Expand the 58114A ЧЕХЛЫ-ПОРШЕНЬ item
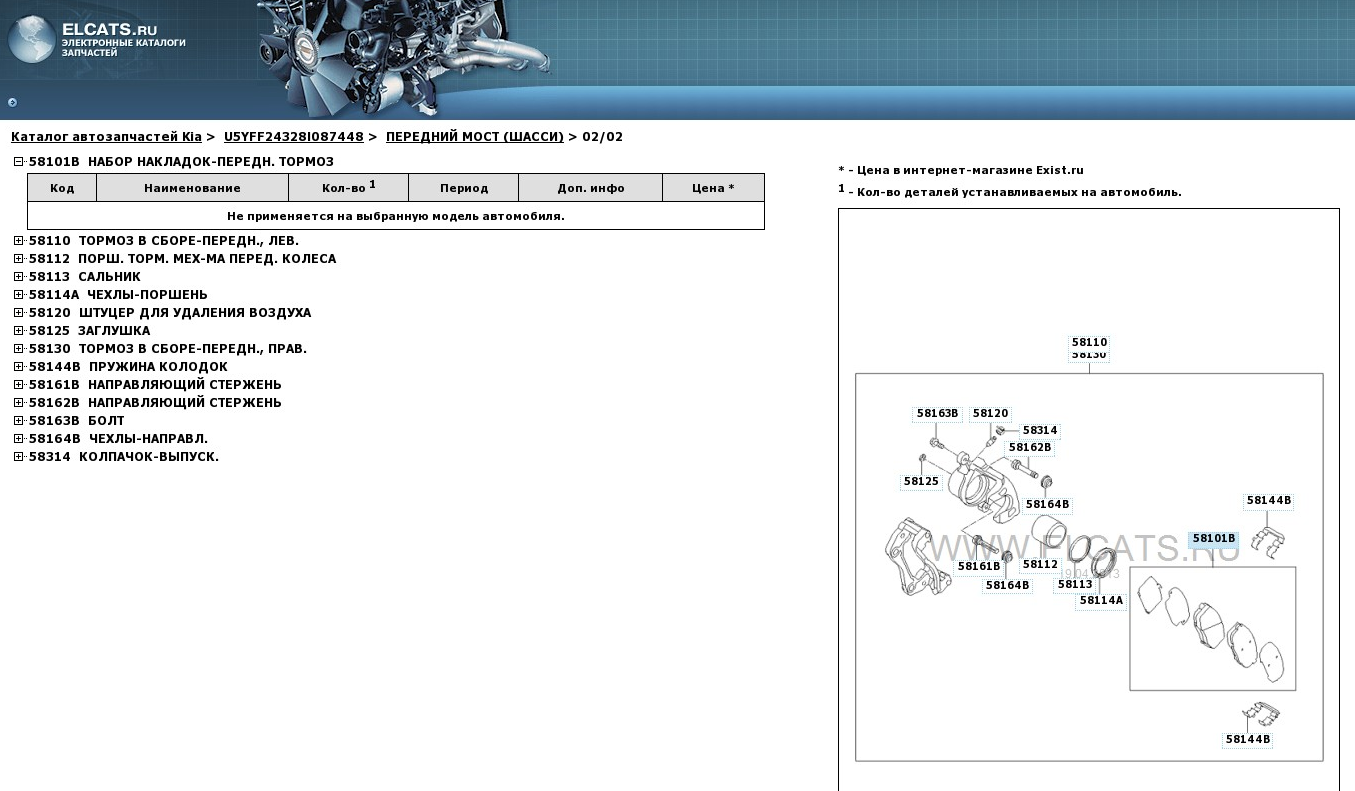 pos(18,295)
